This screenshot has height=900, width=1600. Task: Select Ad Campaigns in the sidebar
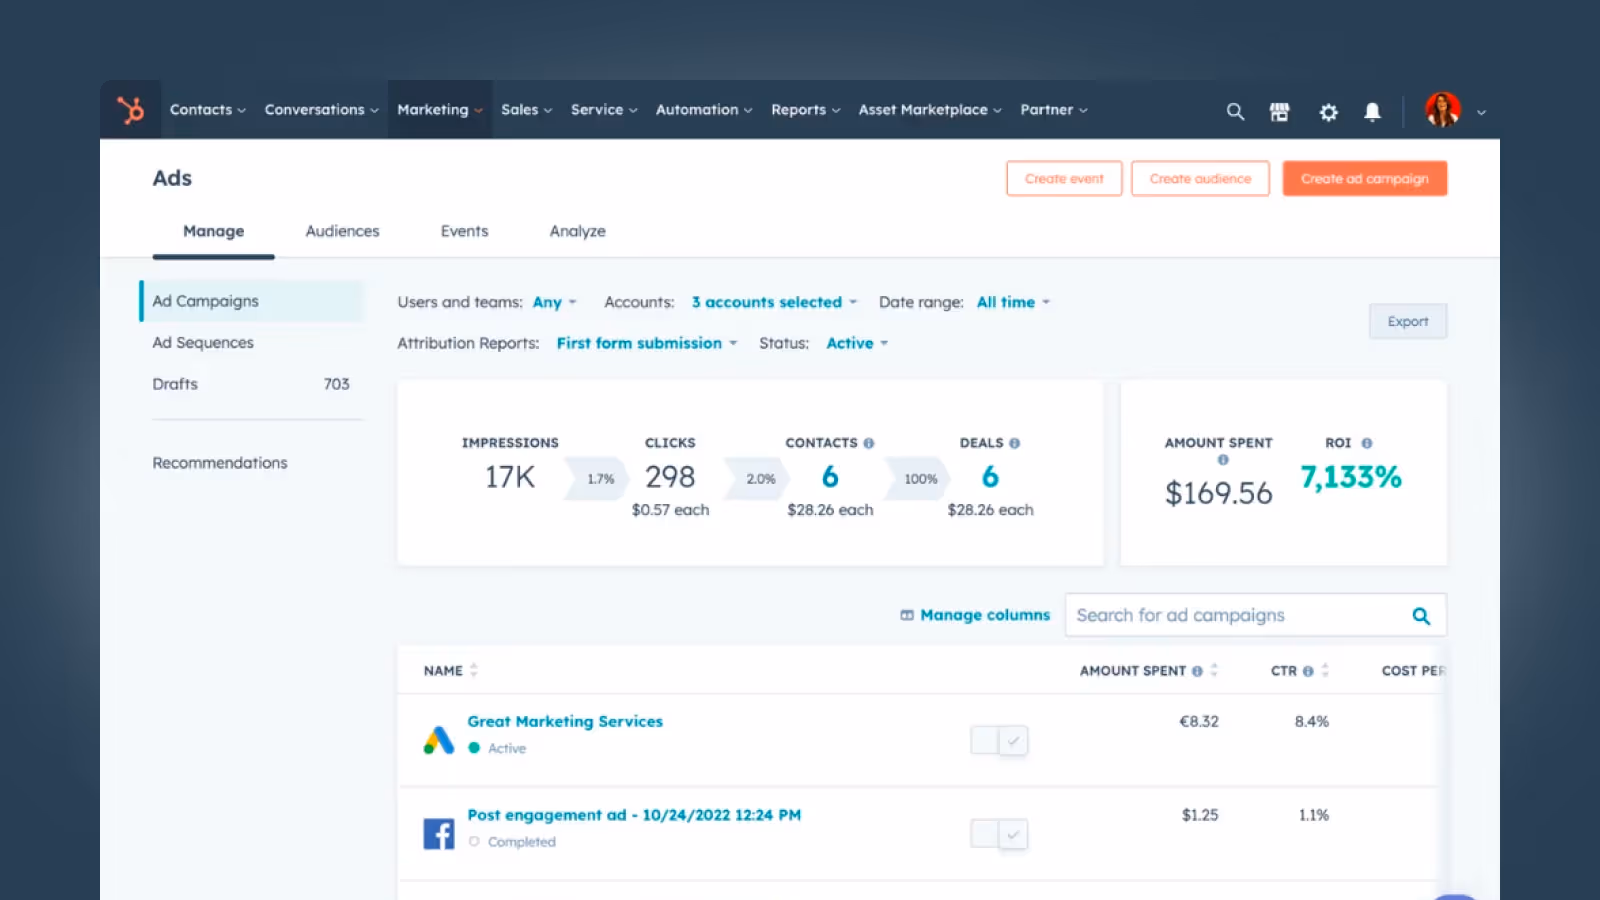[252, 301]
